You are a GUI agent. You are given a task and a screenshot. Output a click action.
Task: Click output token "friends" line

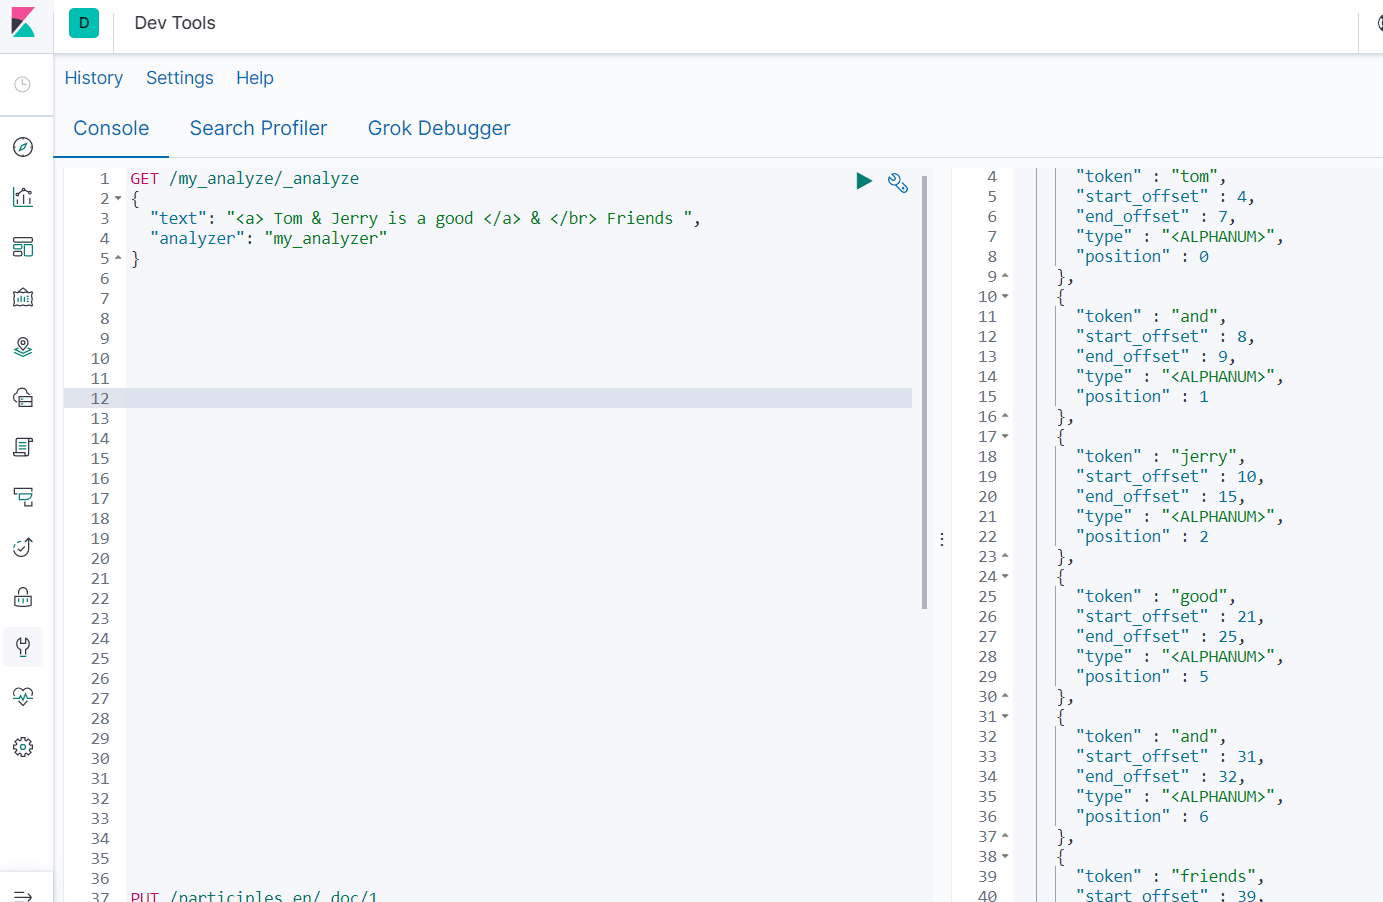[x=1170, y=876]
